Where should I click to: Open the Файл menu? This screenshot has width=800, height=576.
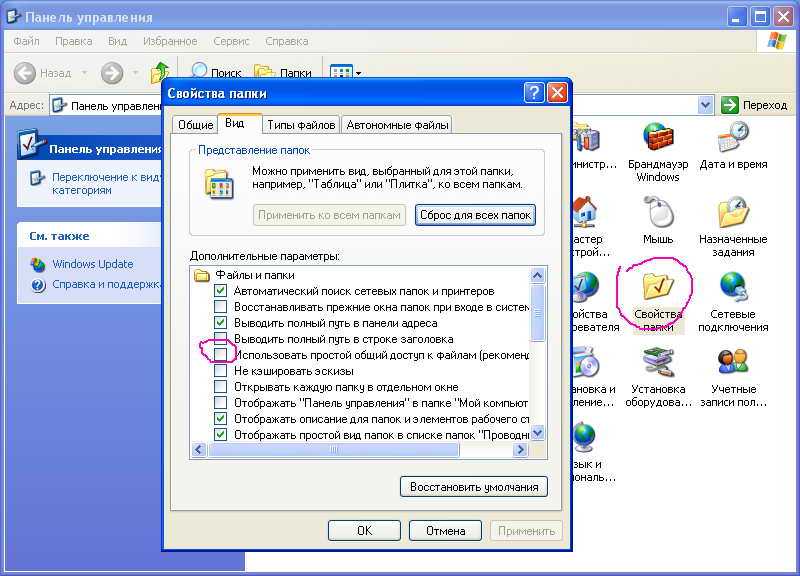26,41
